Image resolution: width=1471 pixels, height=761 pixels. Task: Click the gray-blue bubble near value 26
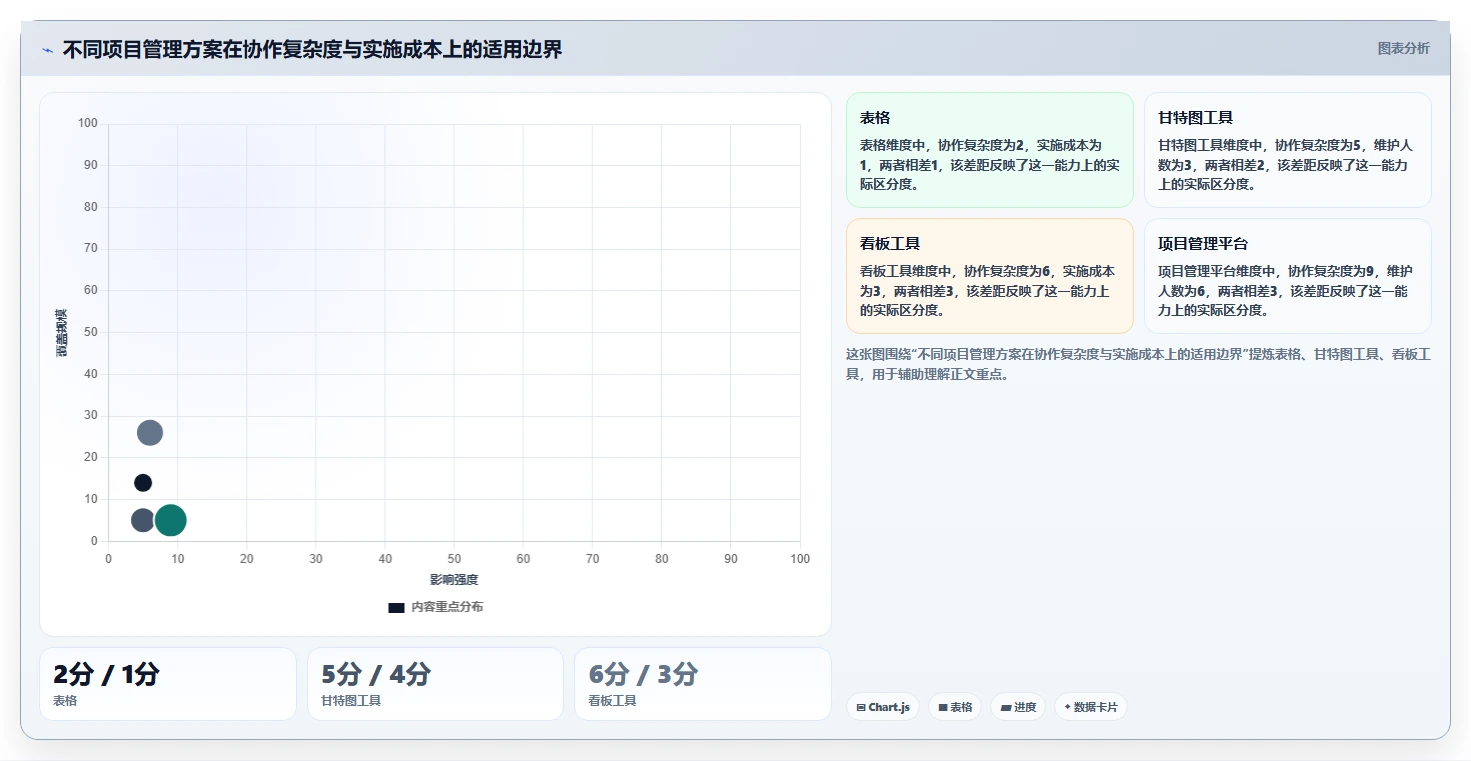(x=150, y=433)
